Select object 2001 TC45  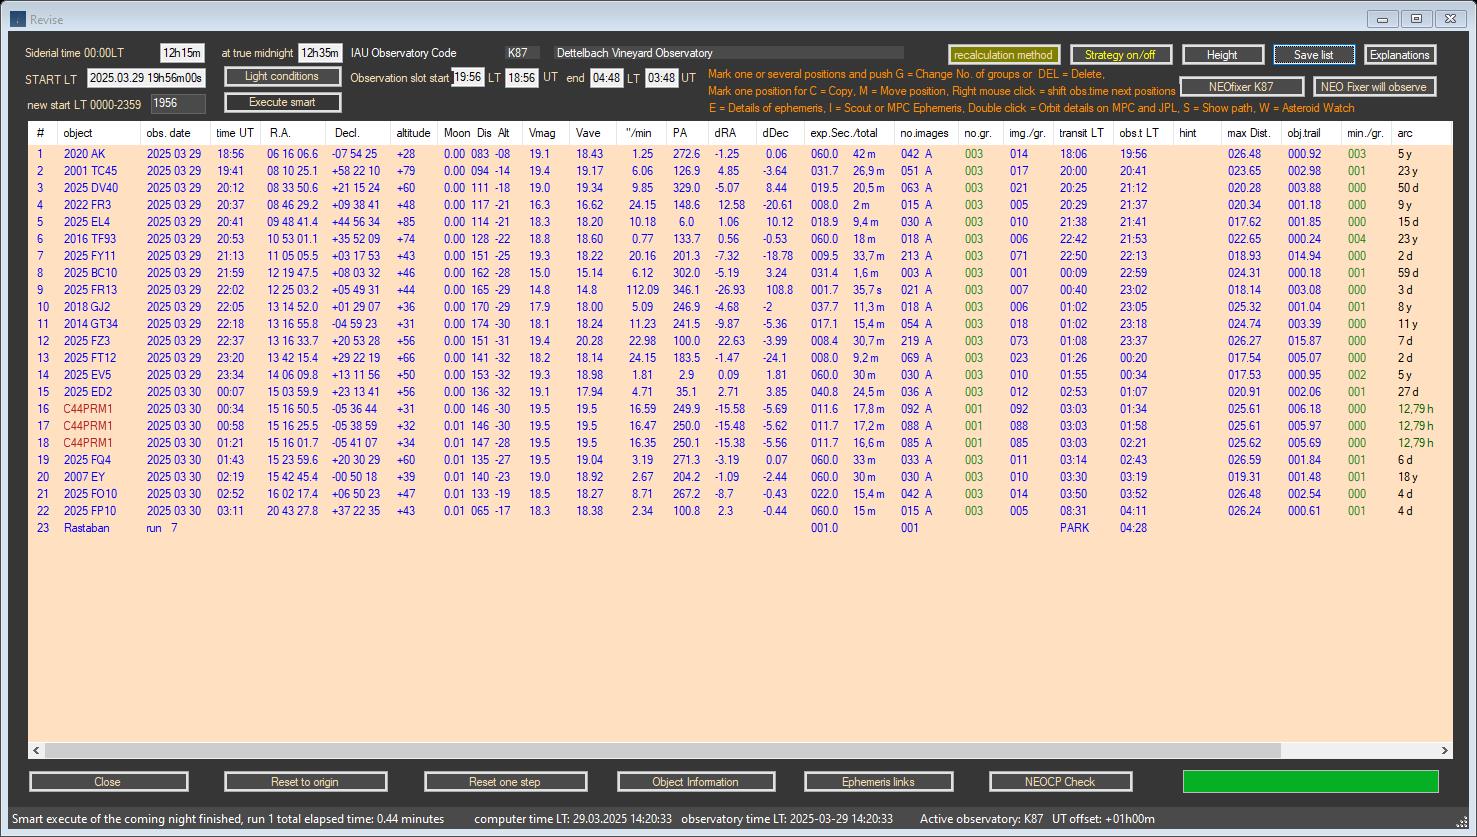tap(90, 171)
